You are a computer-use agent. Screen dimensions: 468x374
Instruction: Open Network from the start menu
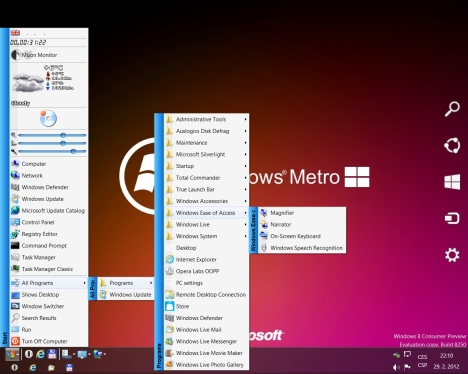pyautogui.click(x=49, y=175)
